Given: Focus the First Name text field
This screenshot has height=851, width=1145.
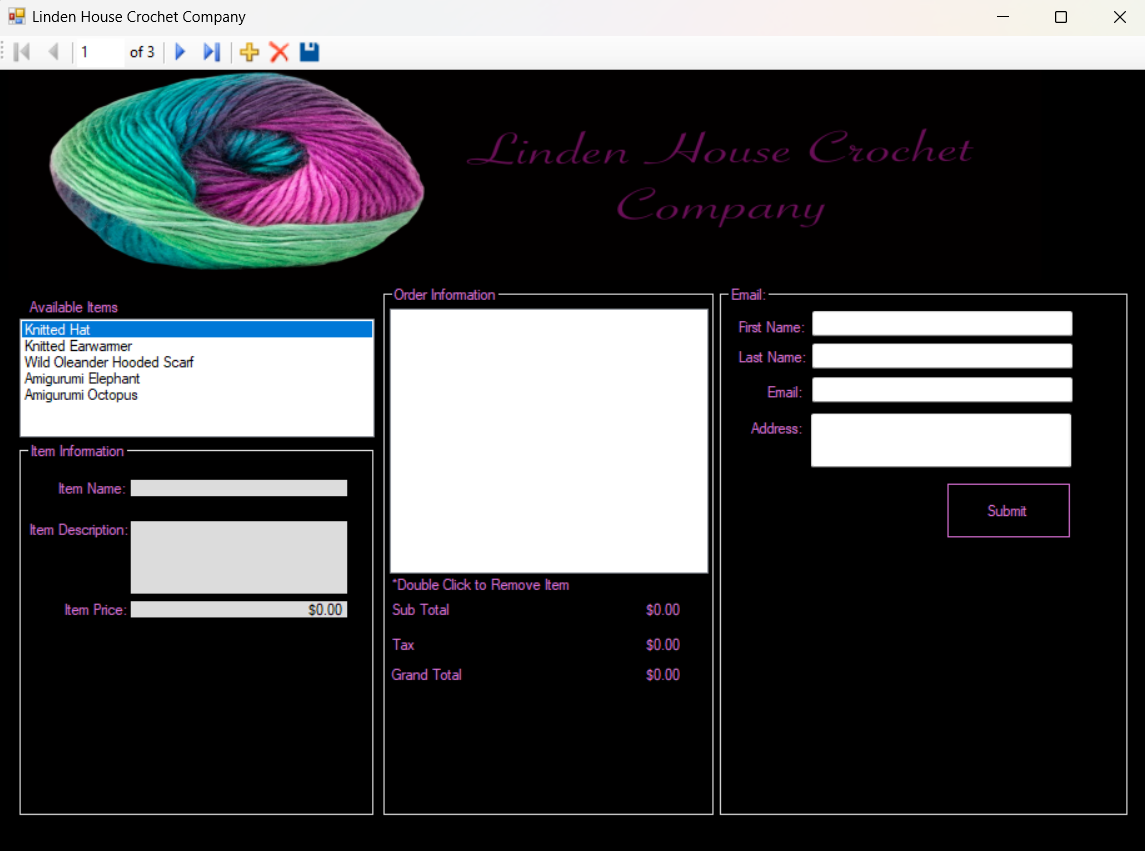Looking at the screenshot, I should click(941, 324).
